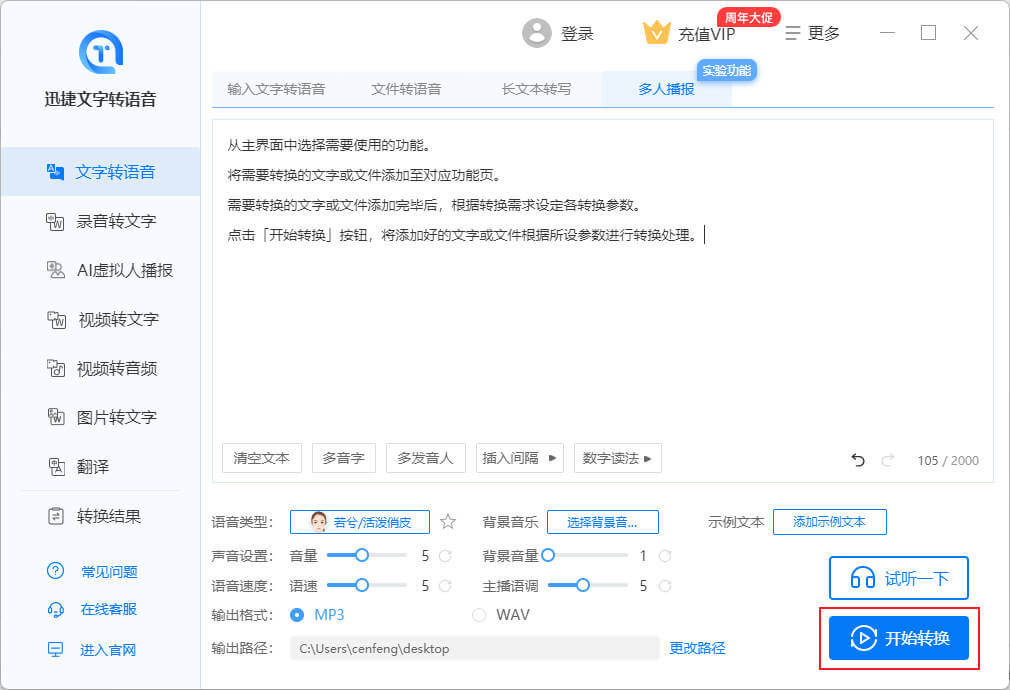
Task: Open the 更多 menu
Action: pos(812,33)
